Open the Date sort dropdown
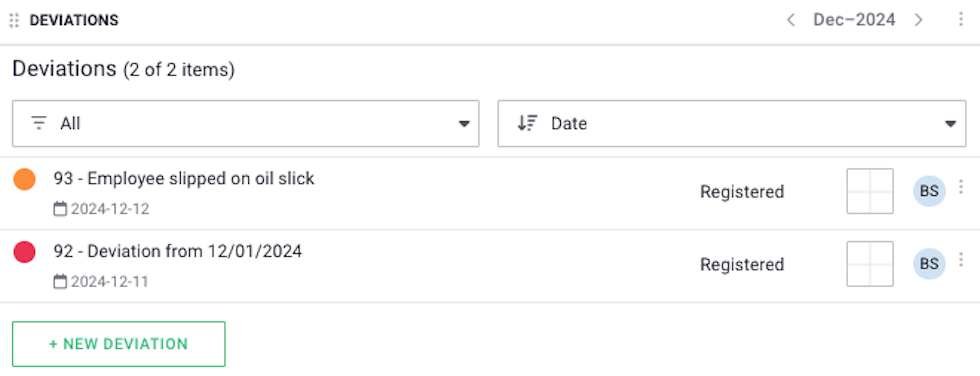The height and width of the screenshot is (376, 980). [732, 124]
